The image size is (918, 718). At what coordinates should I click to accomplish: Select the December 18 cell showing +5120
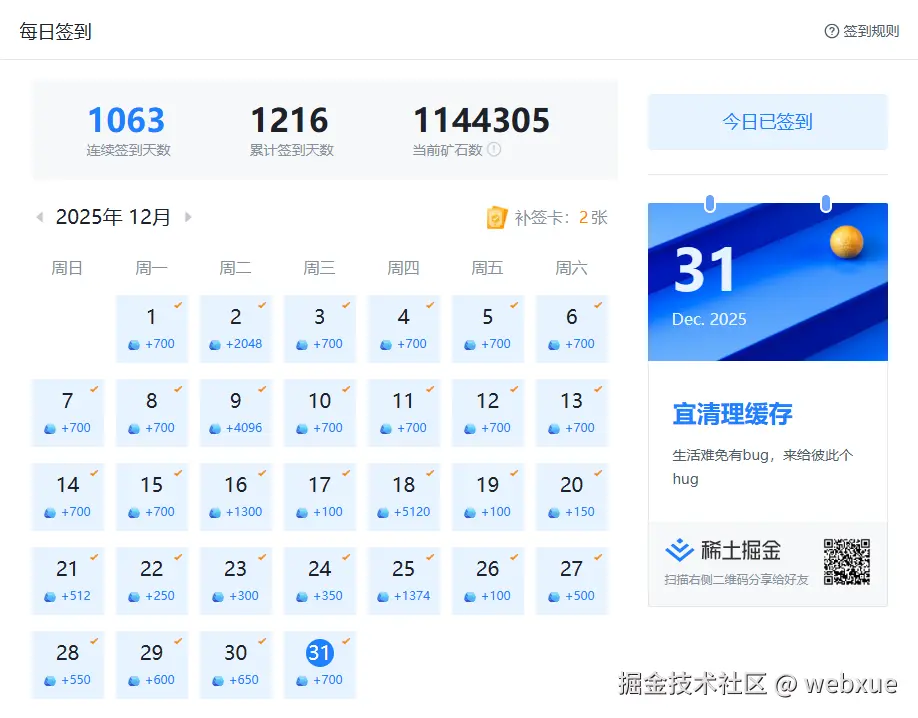coord(404,496)
